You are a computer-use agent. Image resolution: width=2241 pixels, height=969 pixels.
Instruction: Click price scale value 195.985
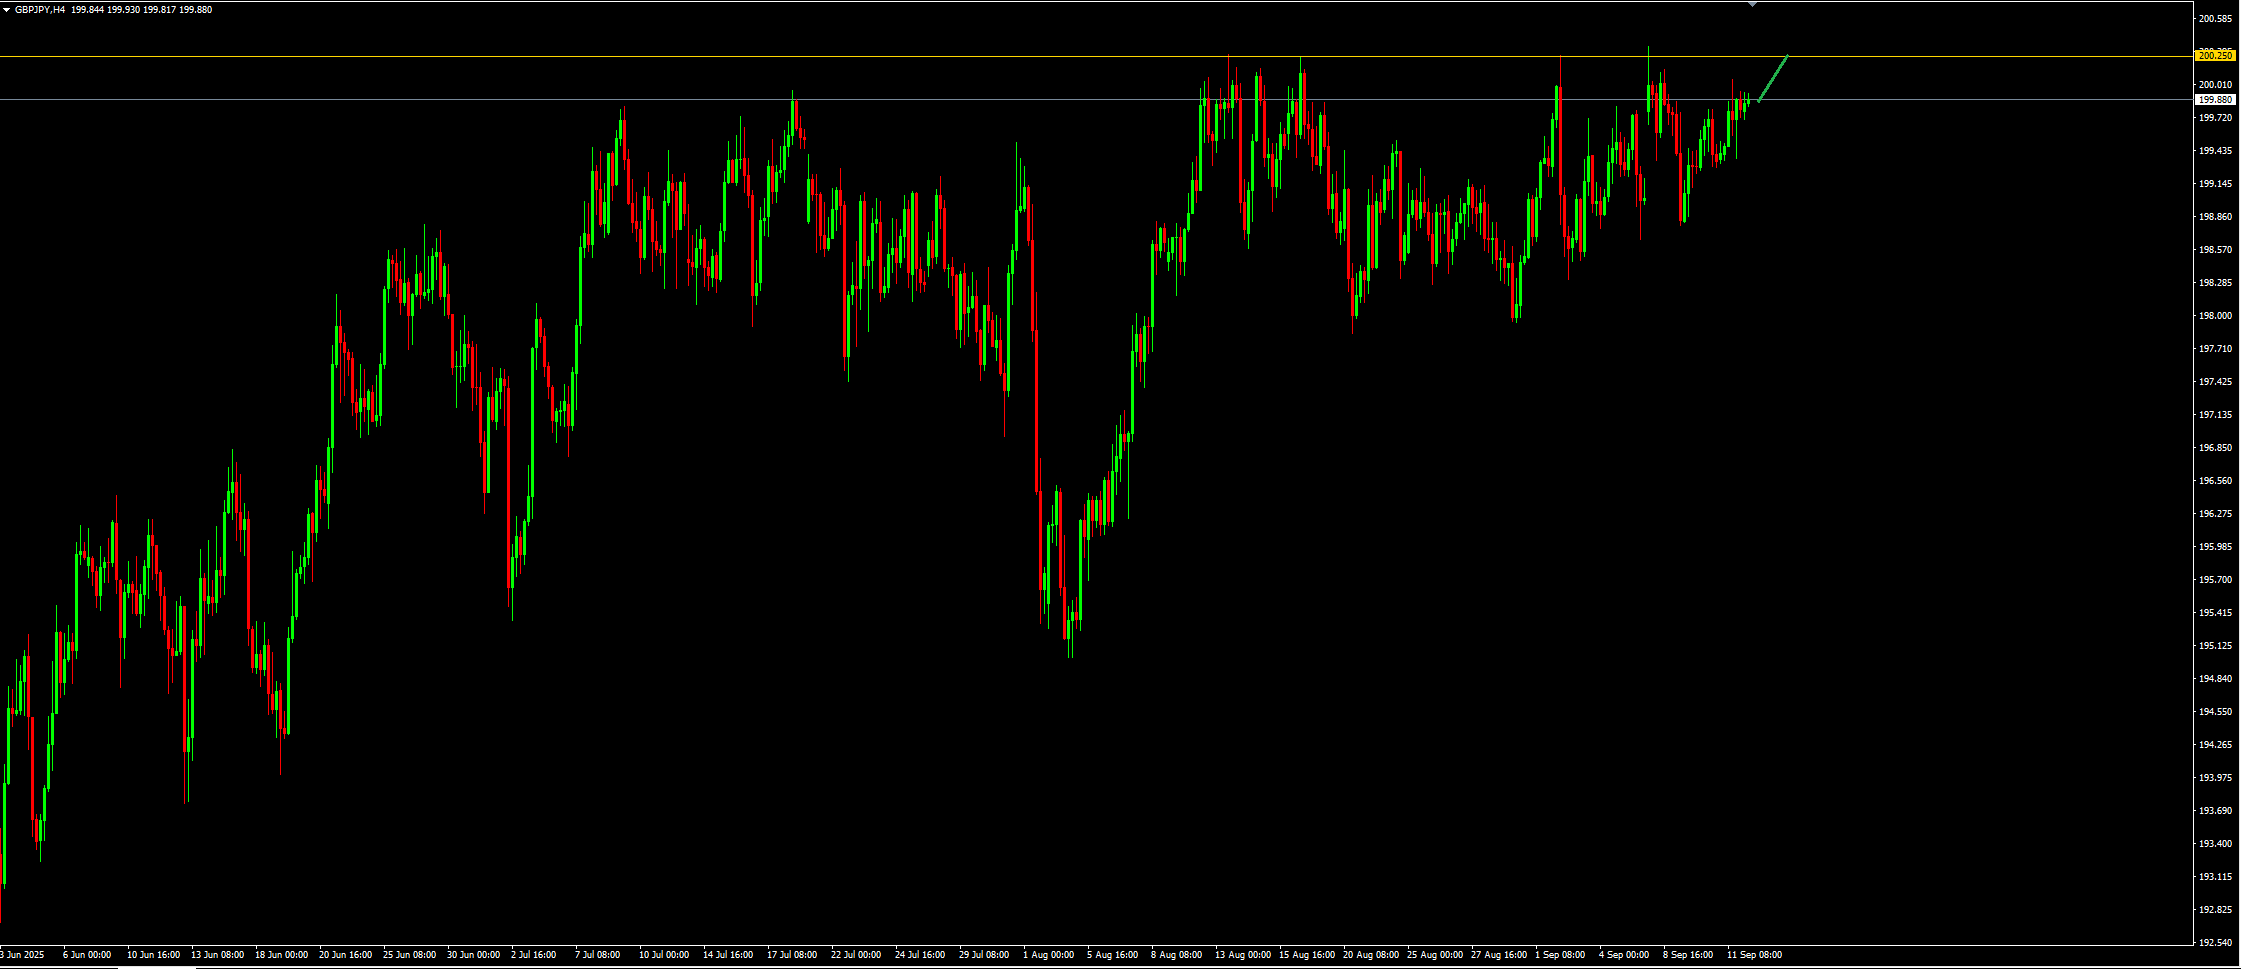point(2215,547)
